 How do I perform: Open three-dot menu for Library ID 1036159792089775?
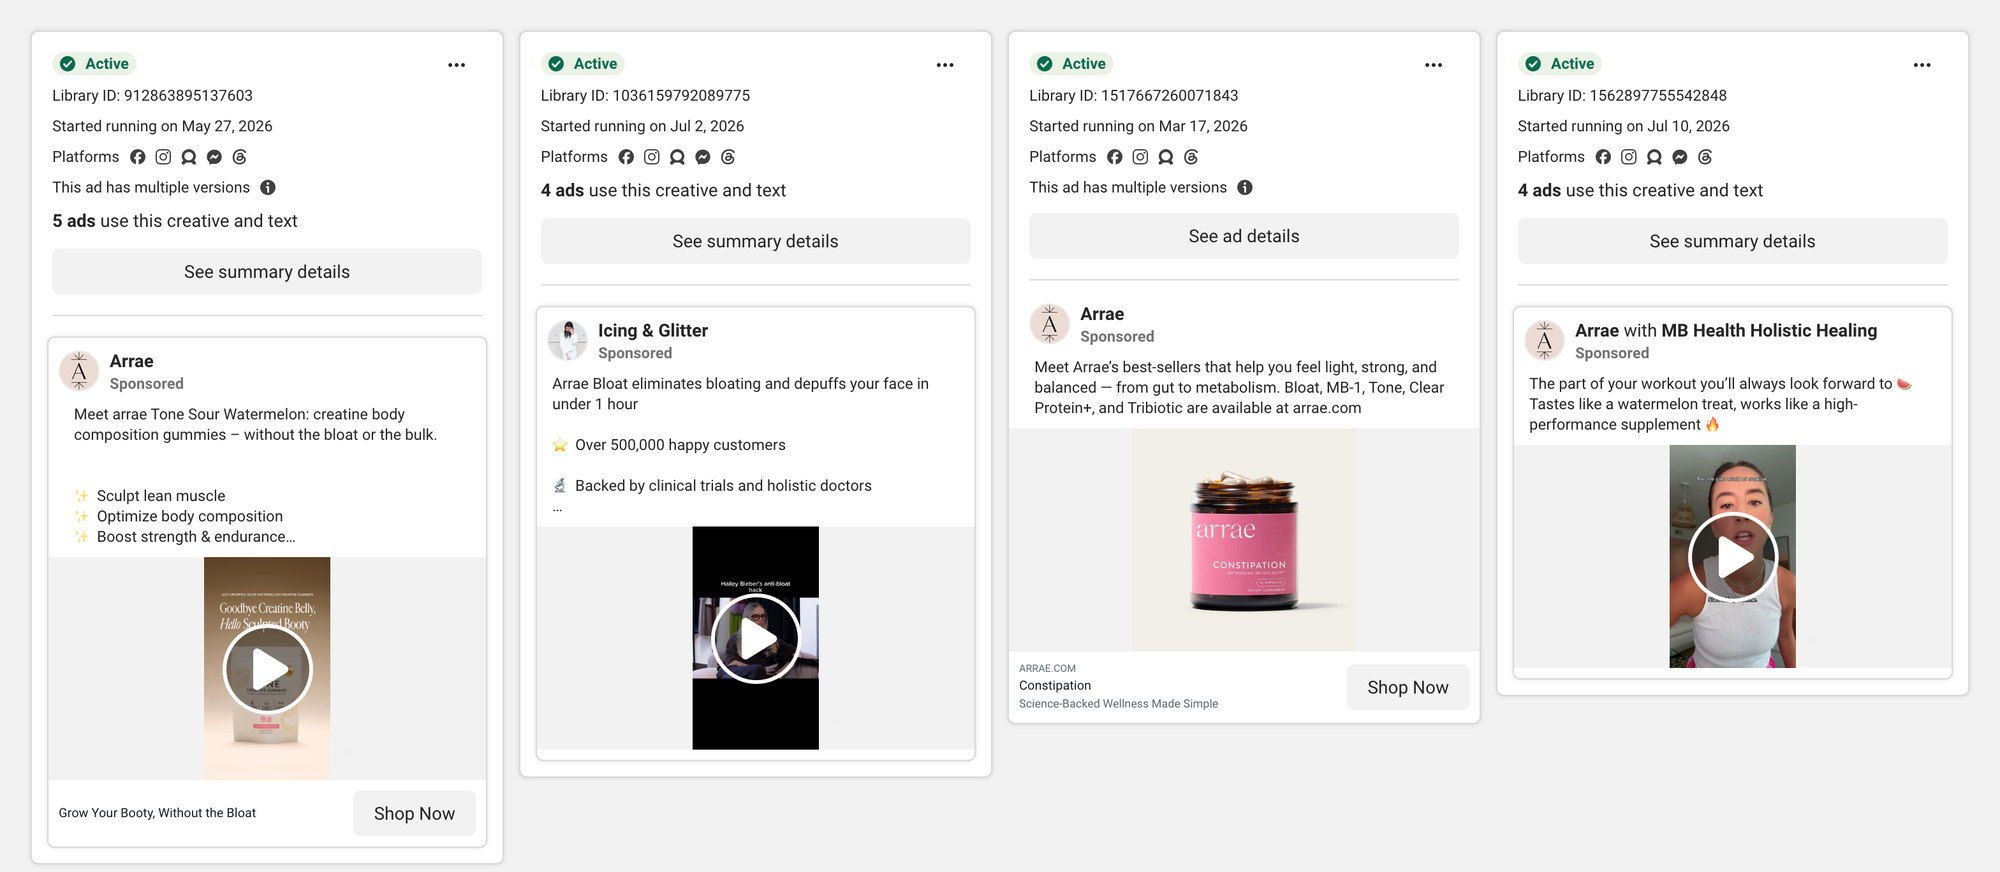click(x=945, y=65)
